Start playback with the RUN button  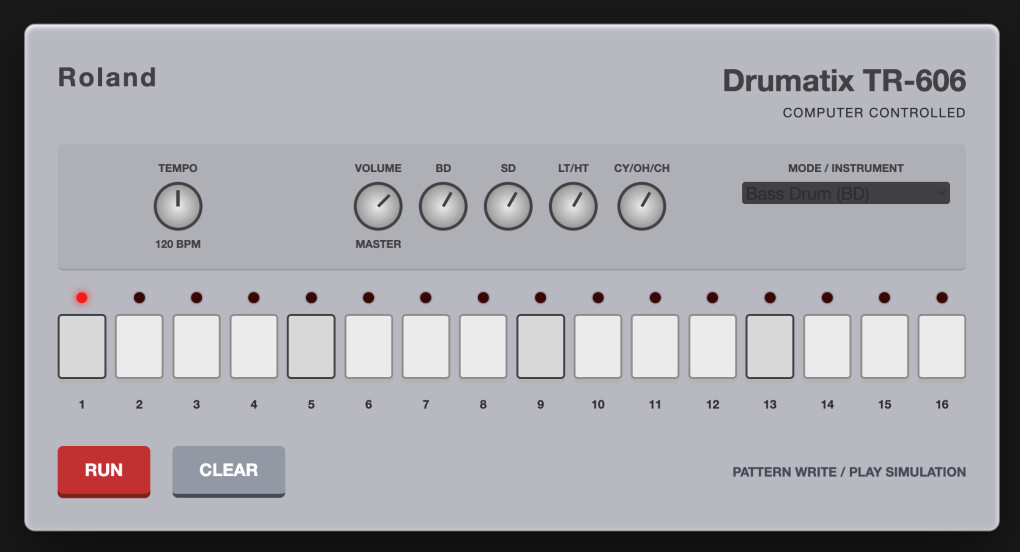[104, 471]
